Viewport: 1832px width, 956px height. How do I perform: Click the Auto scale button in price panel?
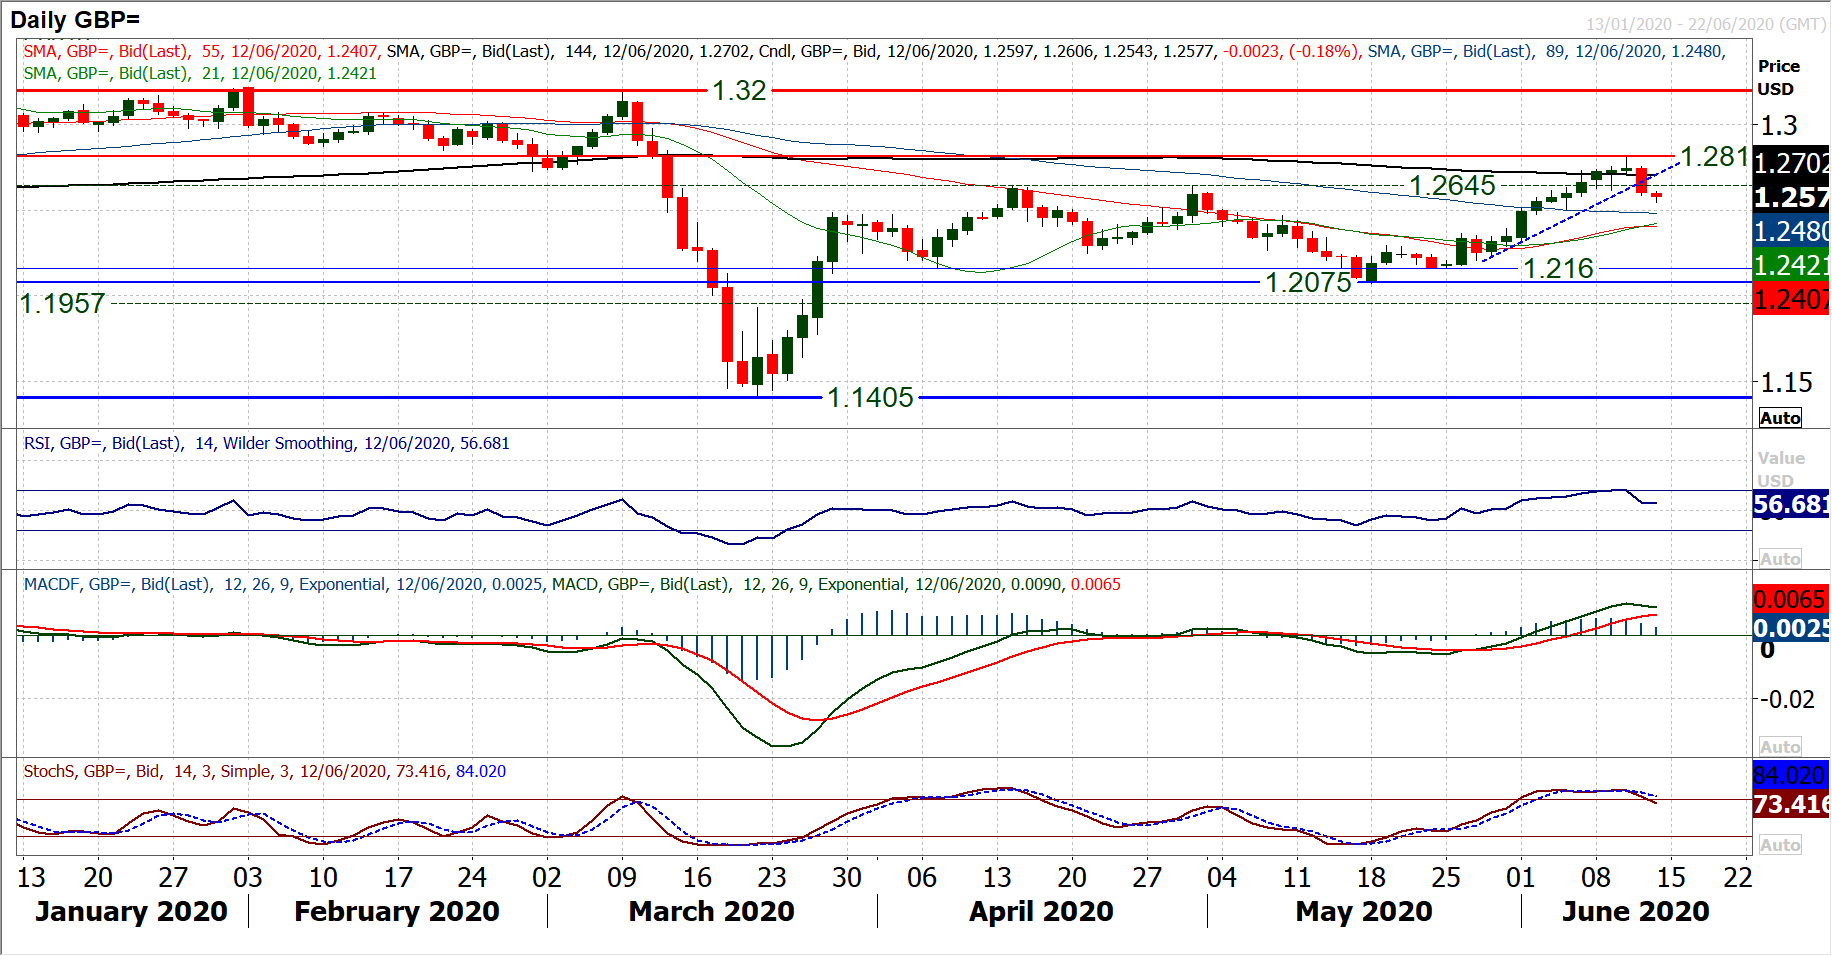[1780, 418]
